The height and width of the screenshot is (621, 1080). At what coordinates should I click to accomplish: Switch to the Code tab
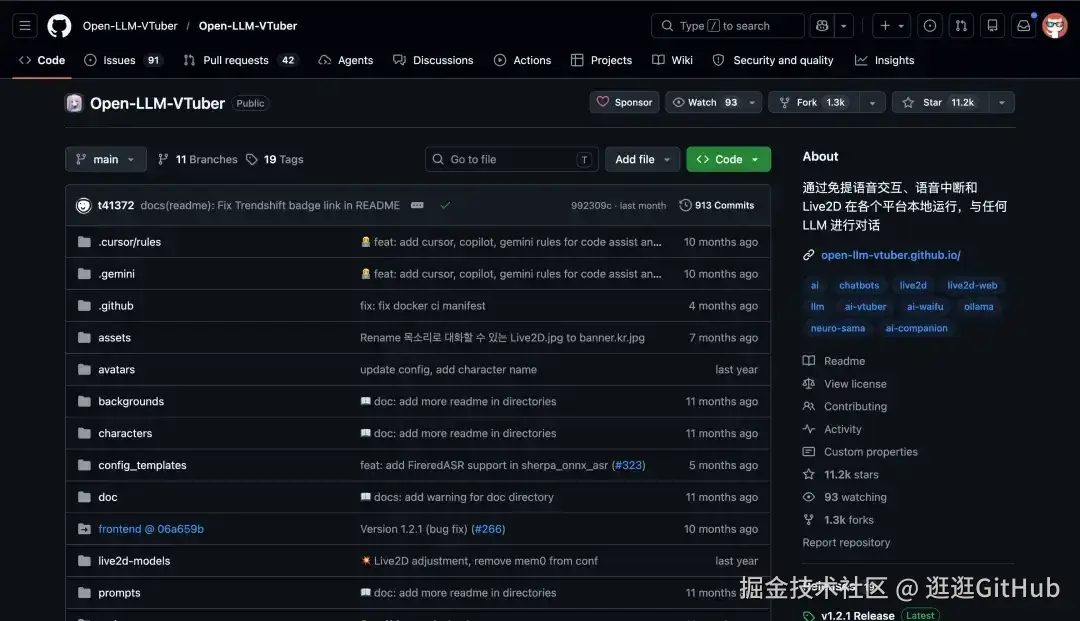click(42, 61)
